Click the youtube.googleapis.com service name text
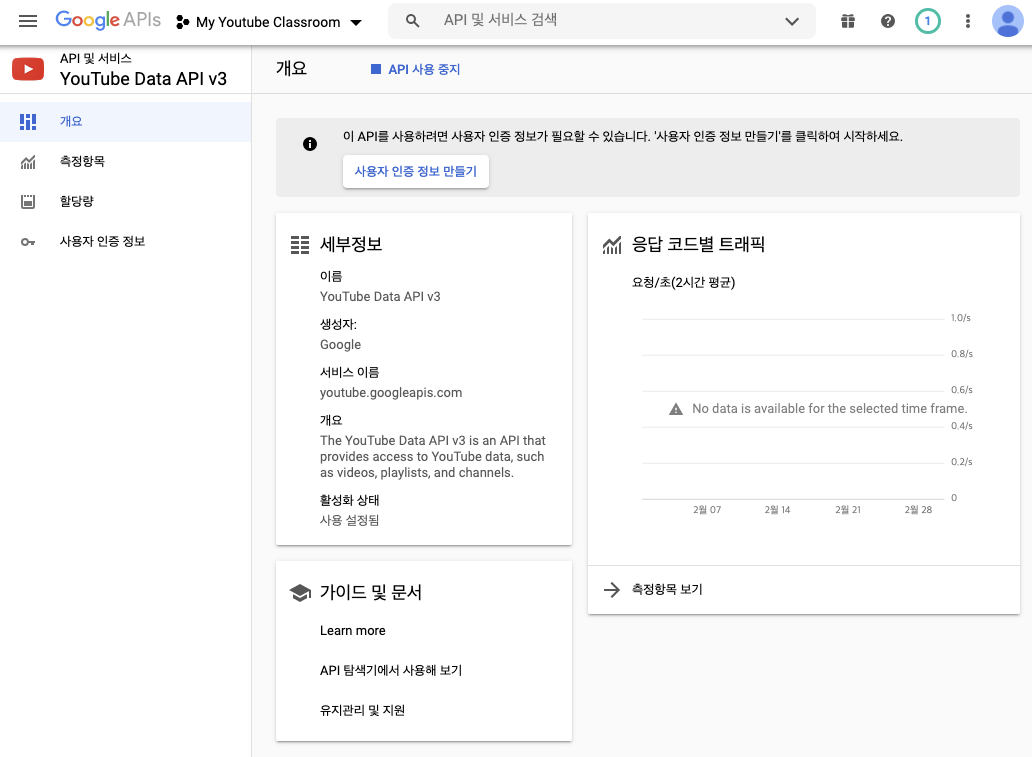 (x=391, y=393)
